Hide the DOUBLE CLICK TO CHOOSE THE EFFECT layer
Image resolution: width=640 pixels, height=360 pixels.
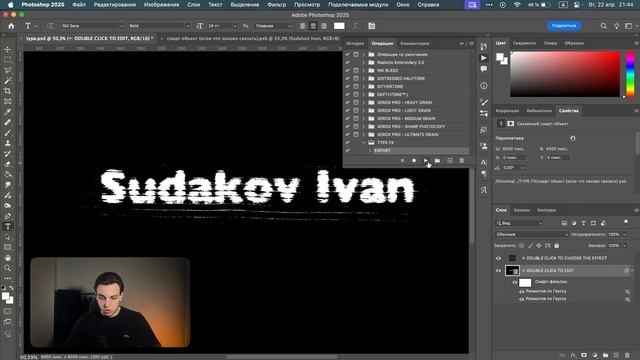[498, 258]
